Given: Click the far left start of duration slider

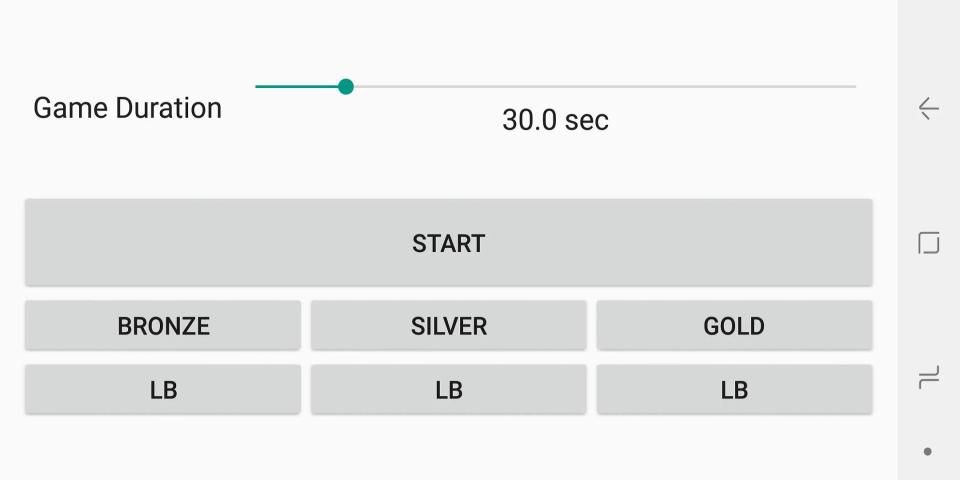Looking at the screenshot, I should 258,87.
